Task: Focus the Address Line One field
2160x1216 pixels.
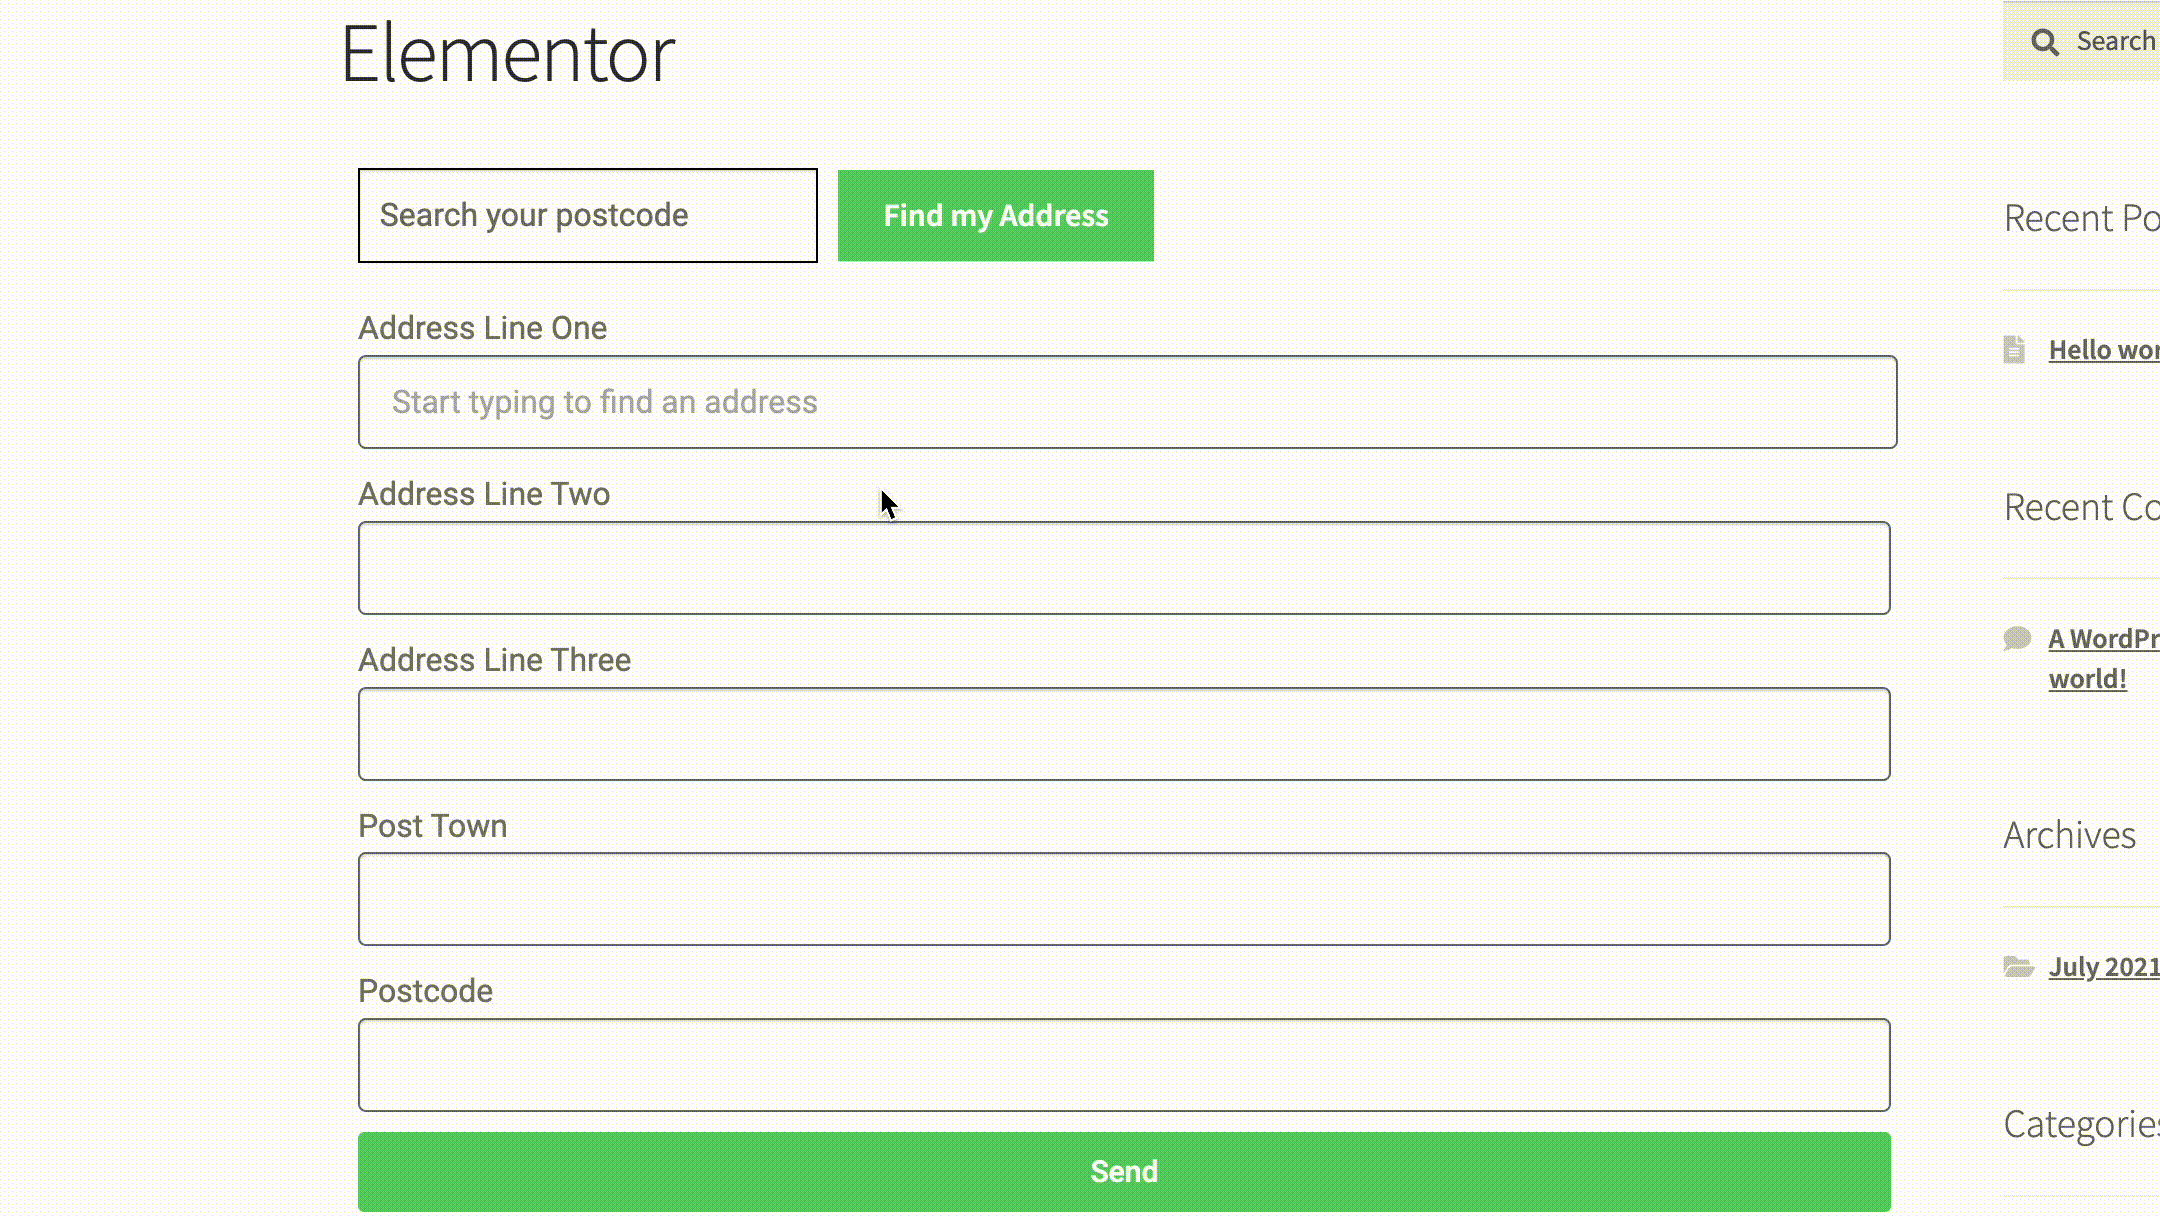Action: pos(1125,401)
